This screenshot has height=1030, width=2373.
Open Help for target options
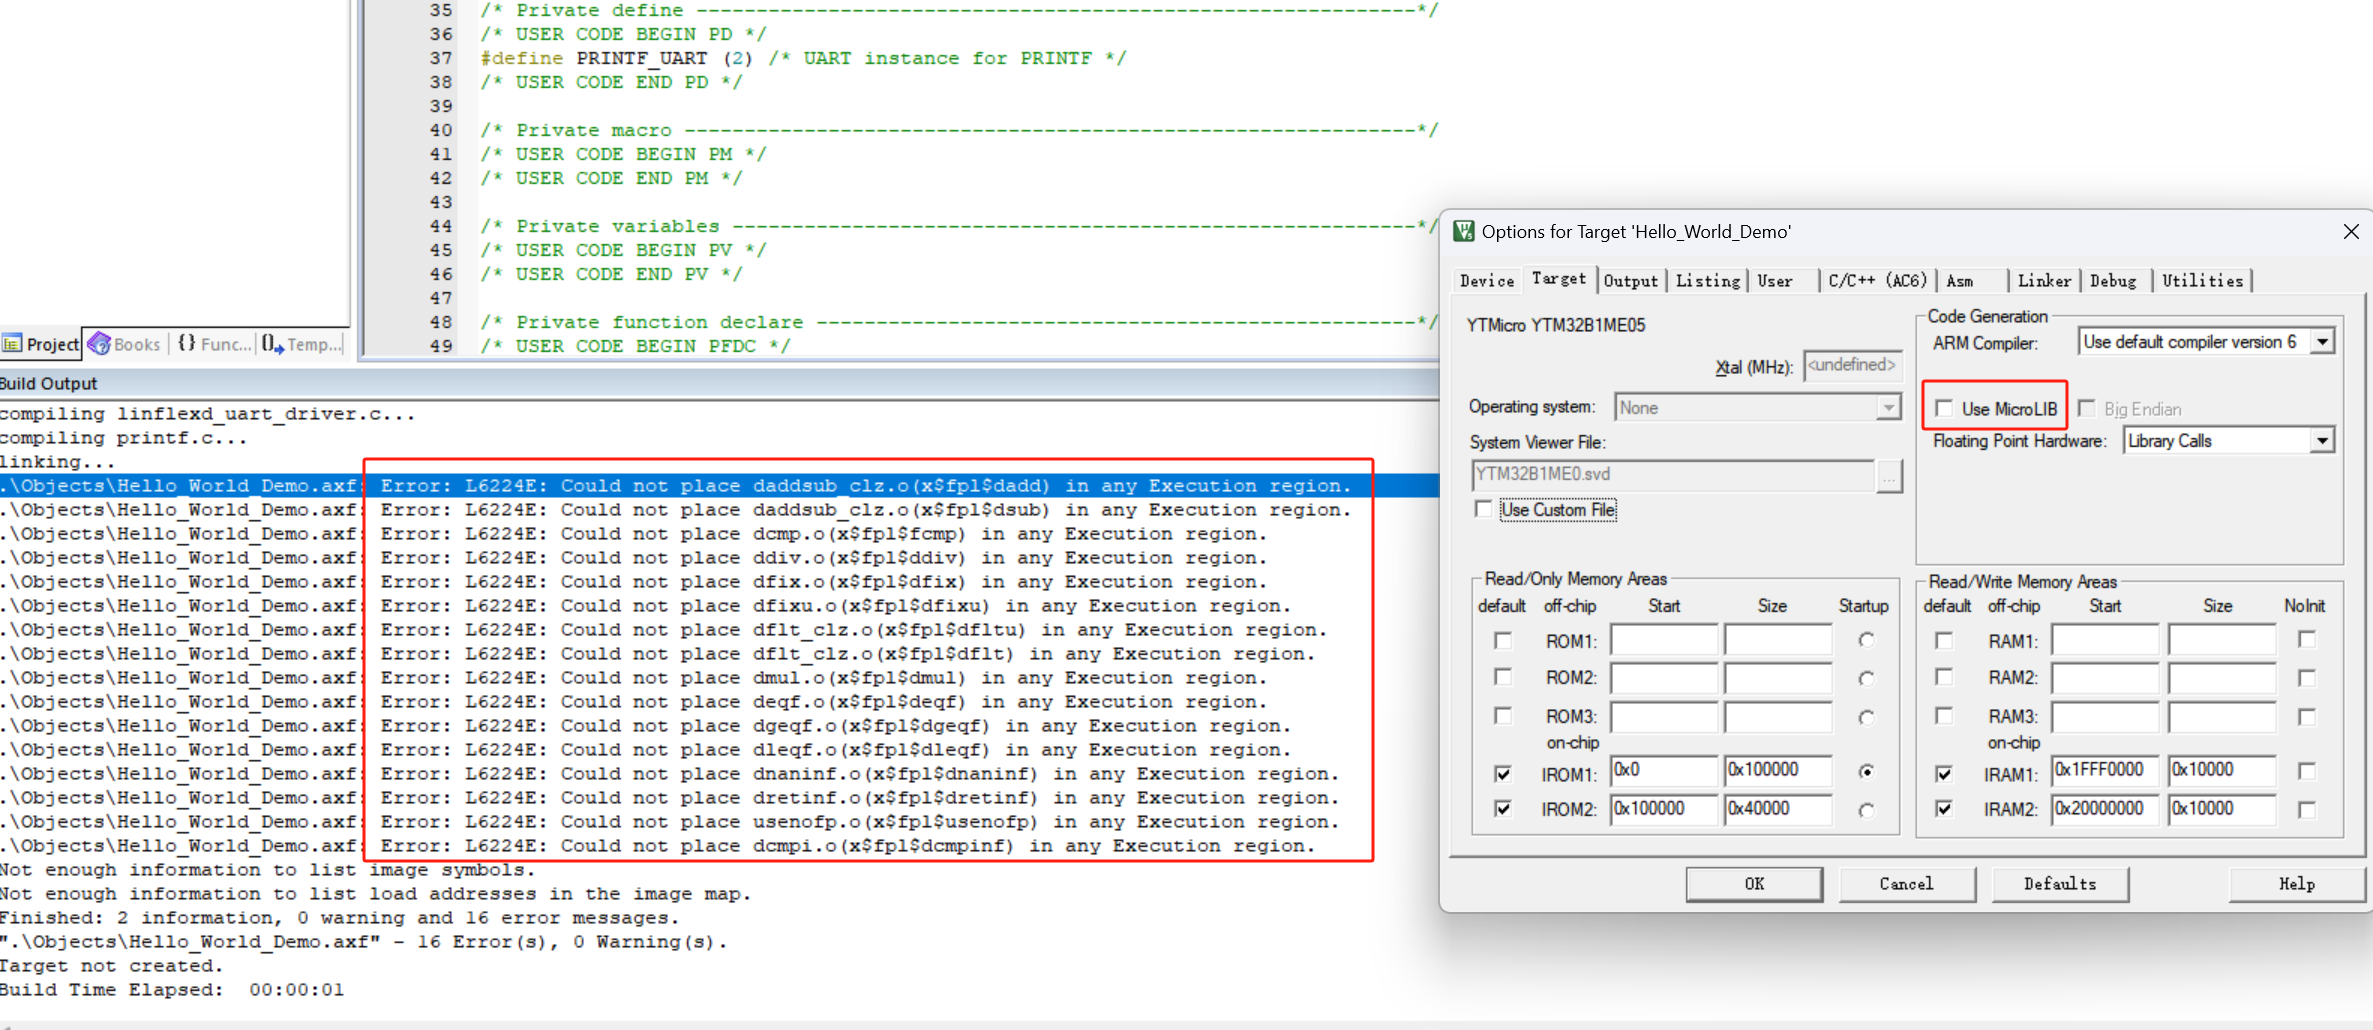click(x=2297, y=884)
